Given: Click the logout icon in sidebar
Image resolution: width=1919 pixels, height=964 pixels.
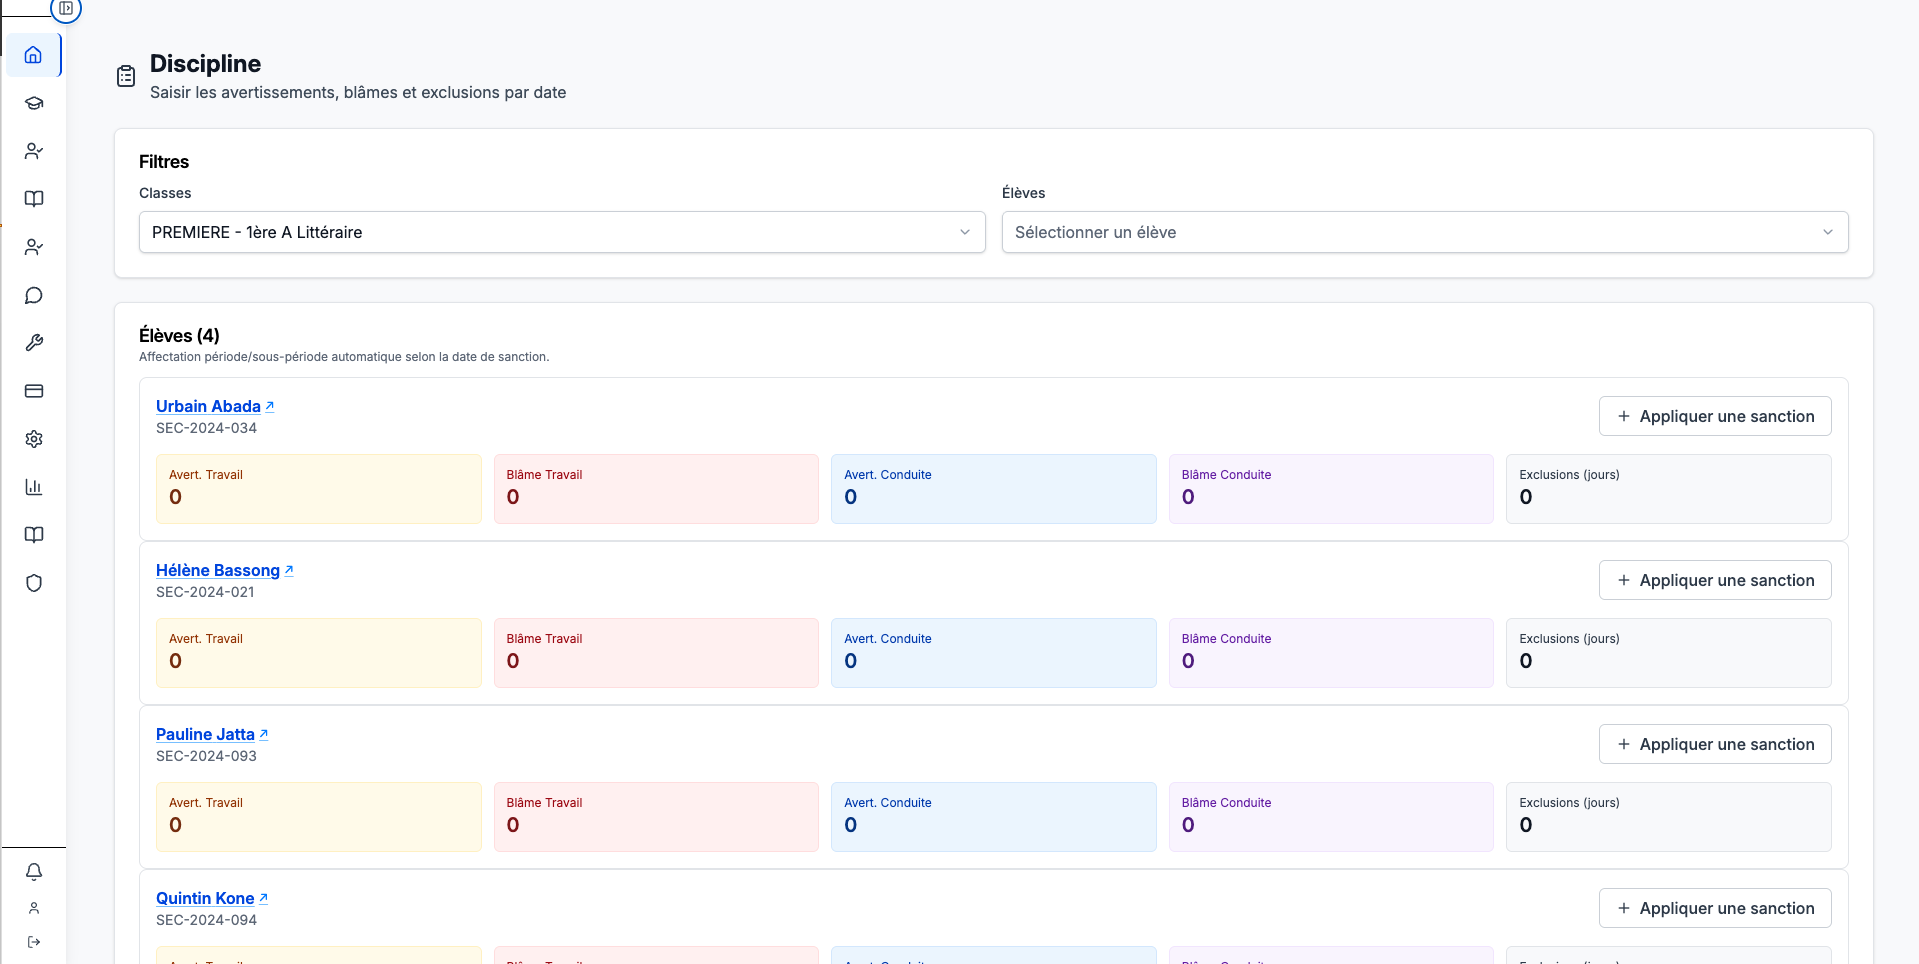Looking at the screenshot, I should point(34,942).
